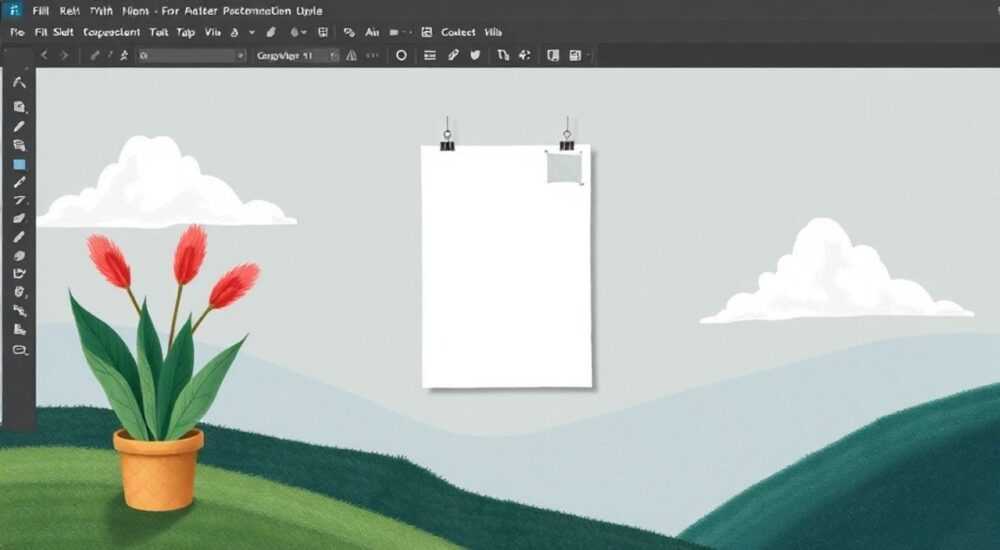The width and height of the screenshot is (1000, 550).
Task: Select the zoom magnifier tool at toolbar bottom
Action: pos(20,350)
